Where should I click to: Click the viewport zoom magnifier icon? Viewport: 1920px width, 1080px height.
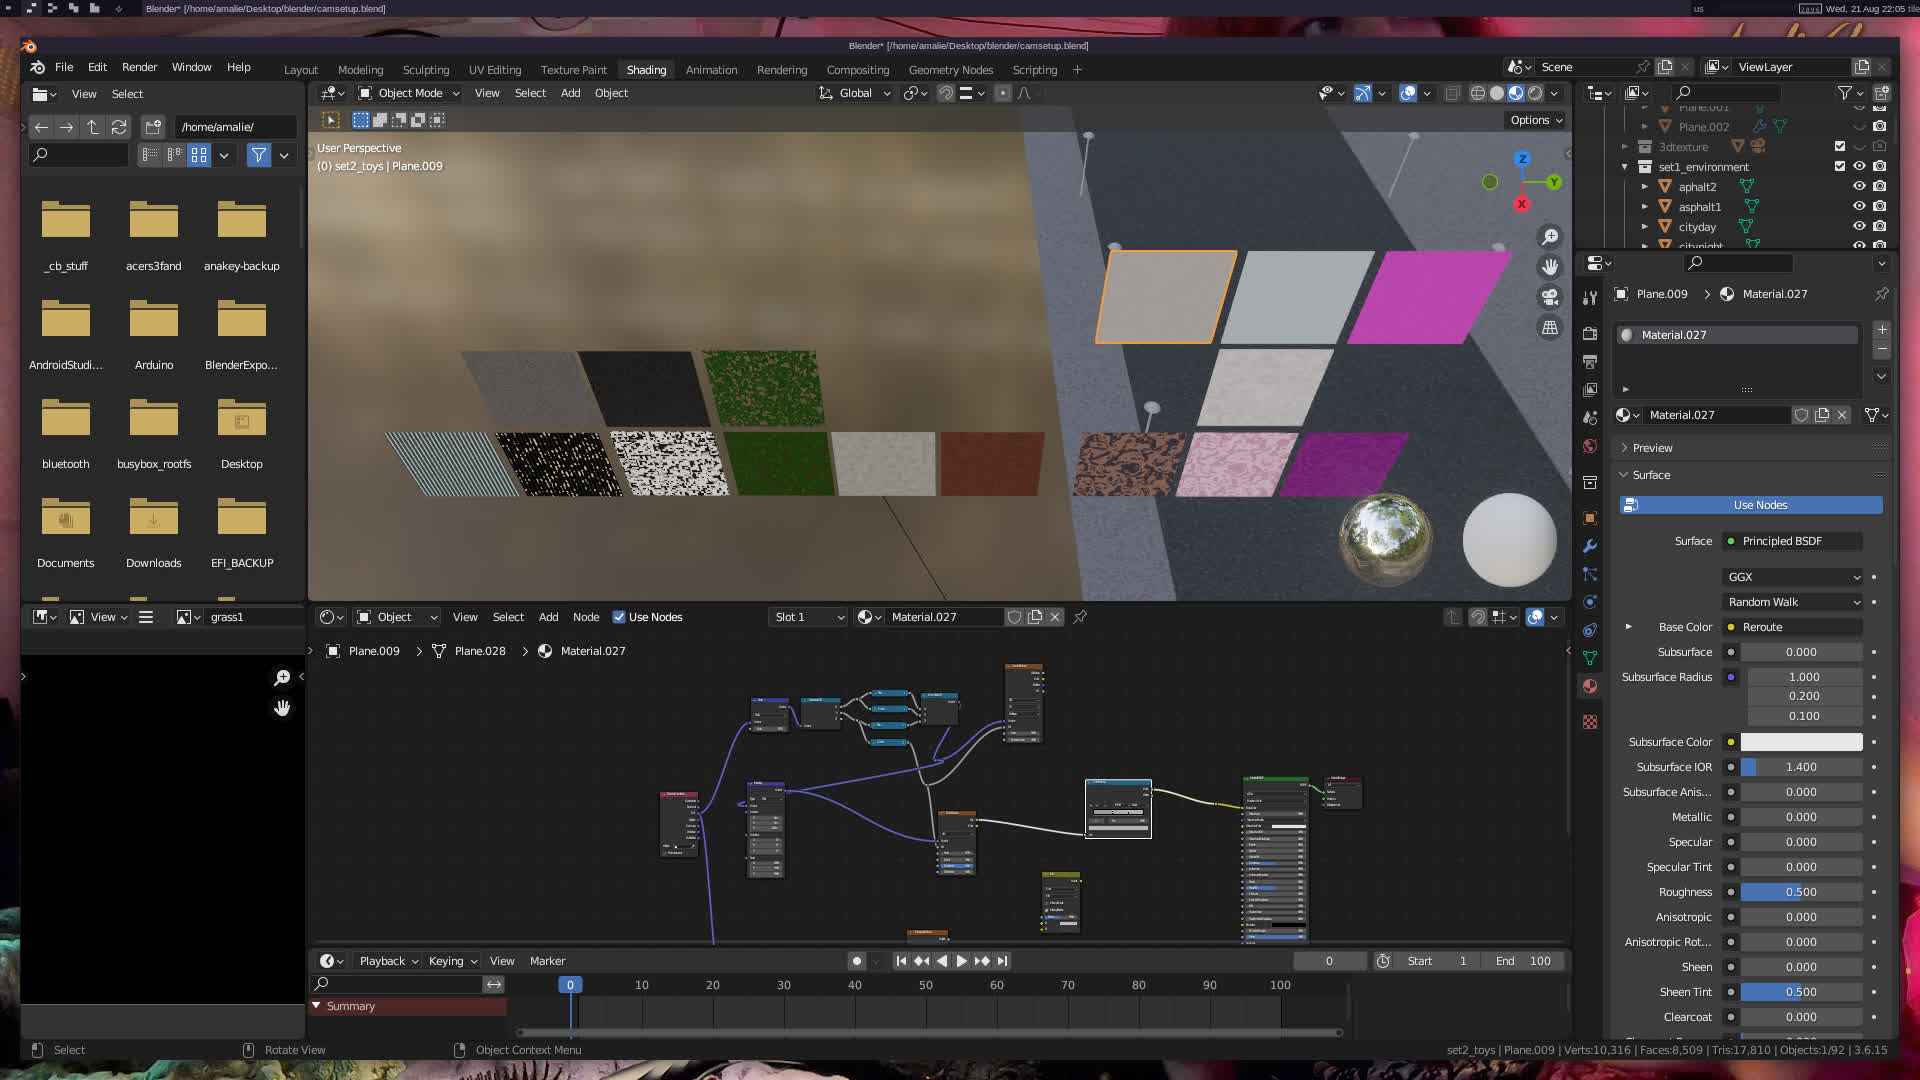coord(1550,237)
